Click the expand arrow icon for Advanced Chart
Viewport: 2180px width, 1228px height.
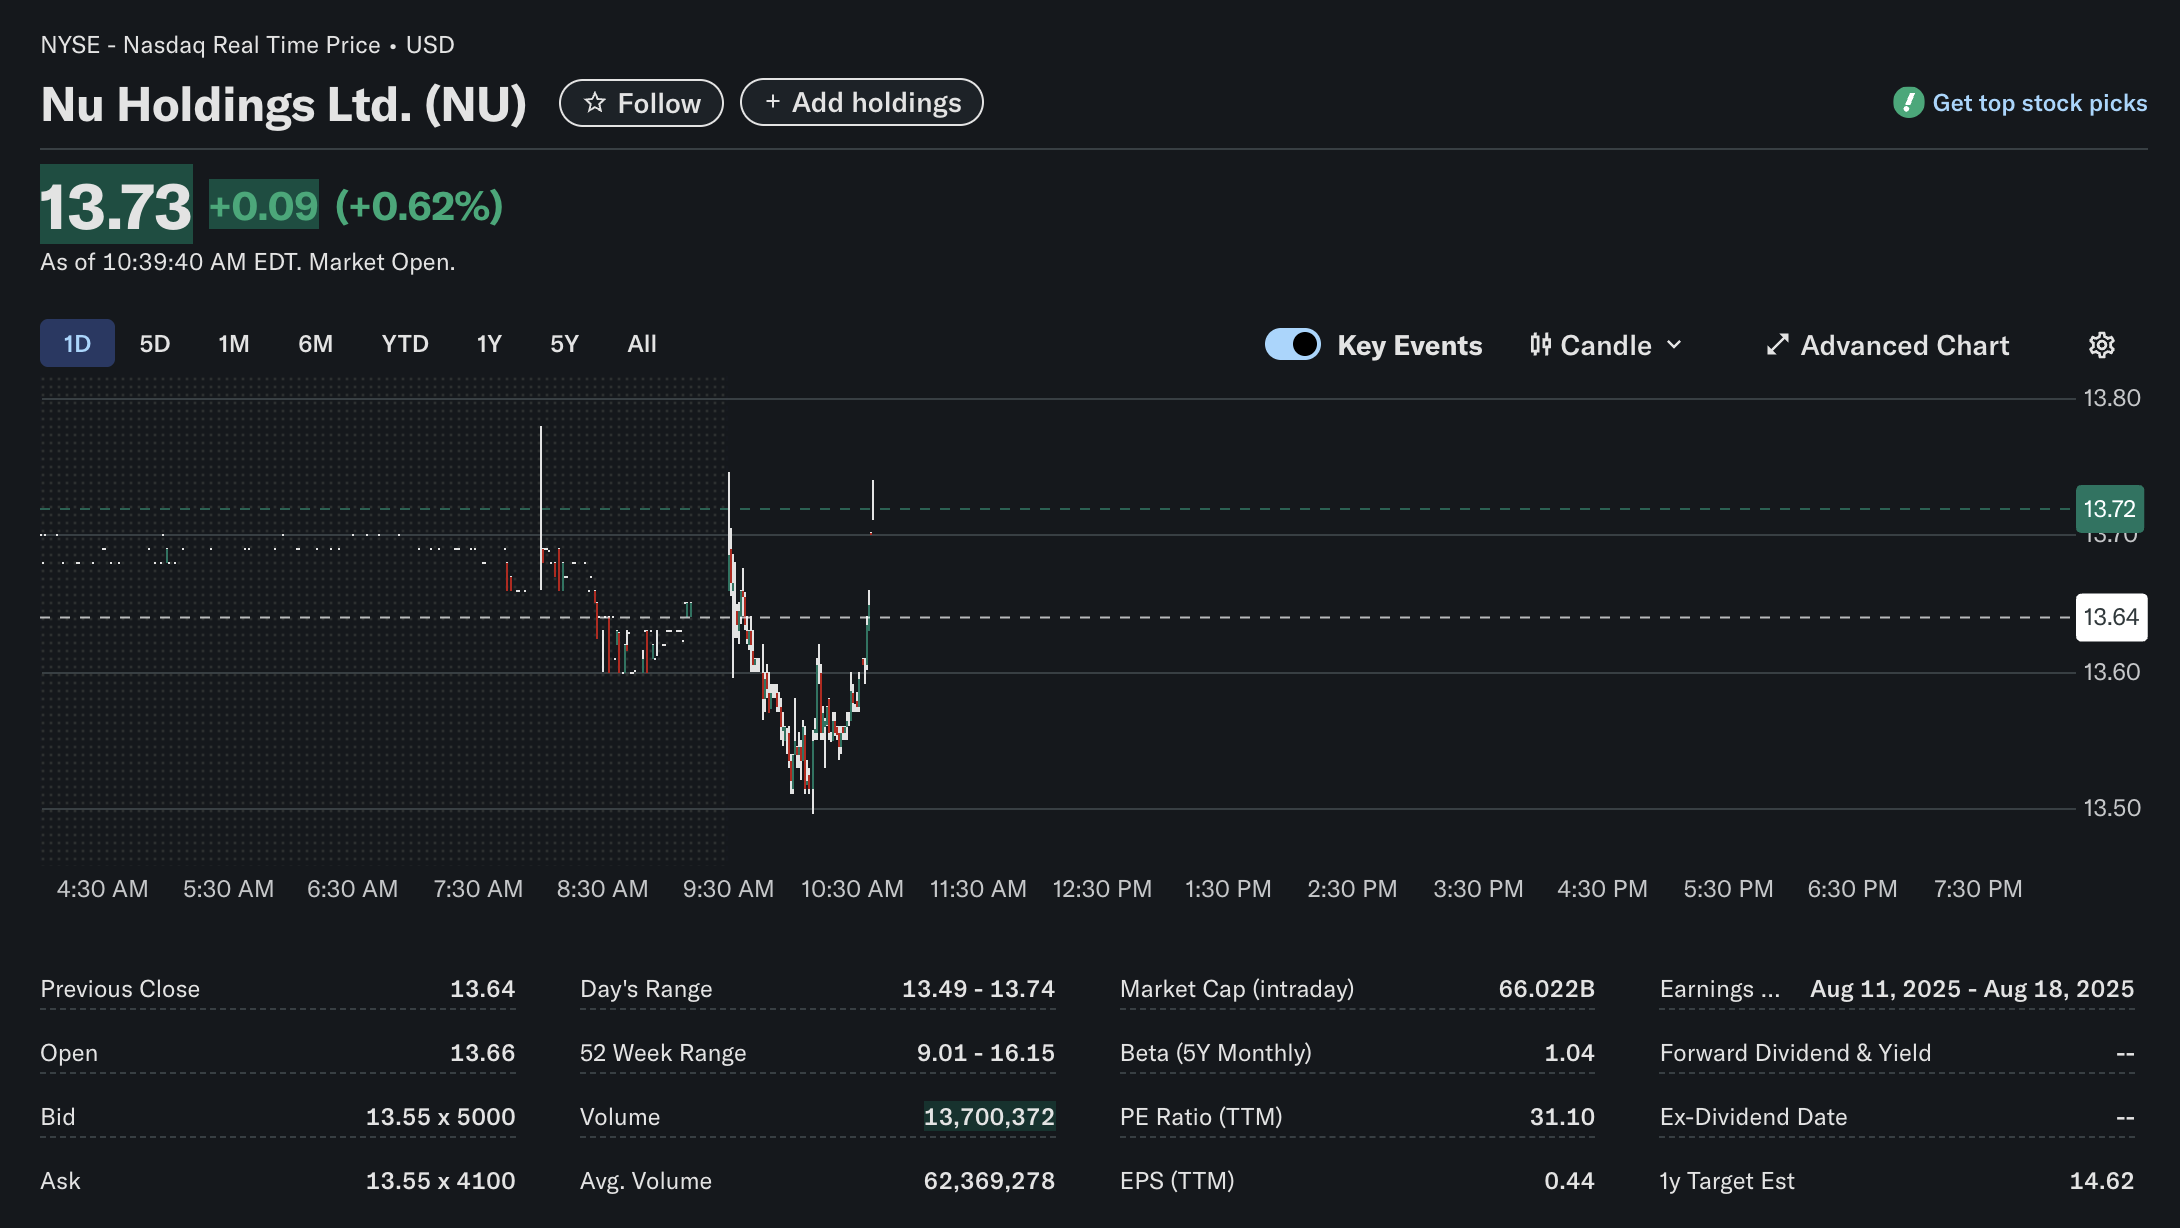coord(1777,345)
